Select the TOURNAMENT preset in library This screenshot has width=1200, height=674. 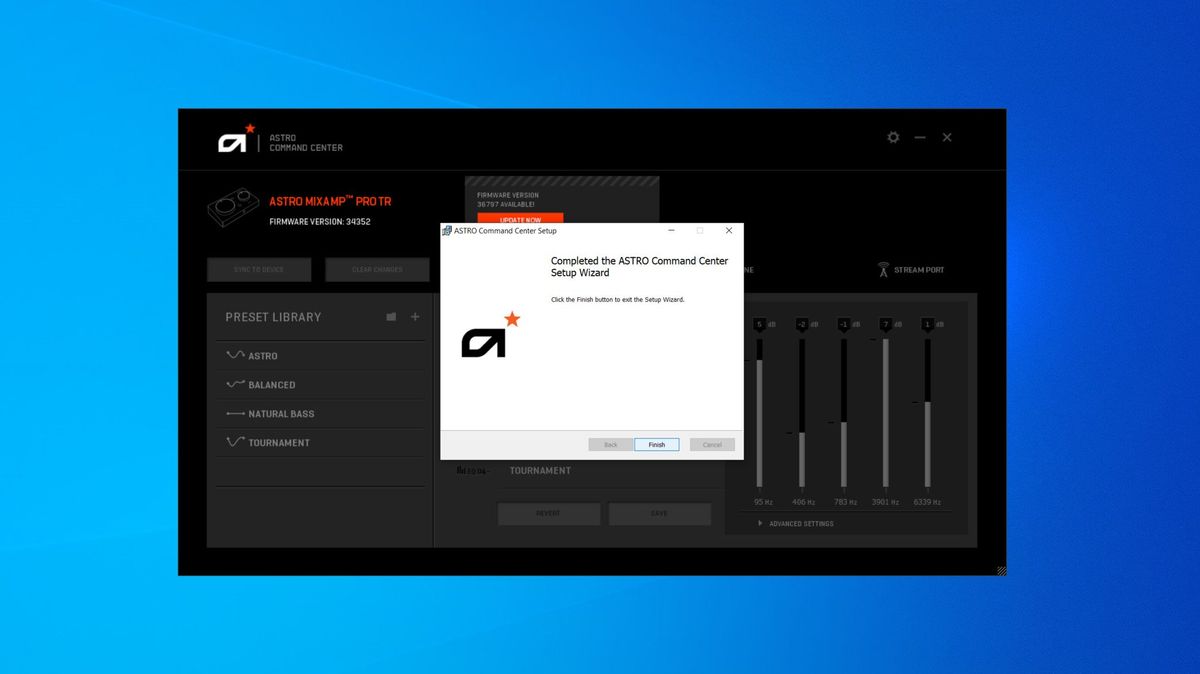(321, 443)
